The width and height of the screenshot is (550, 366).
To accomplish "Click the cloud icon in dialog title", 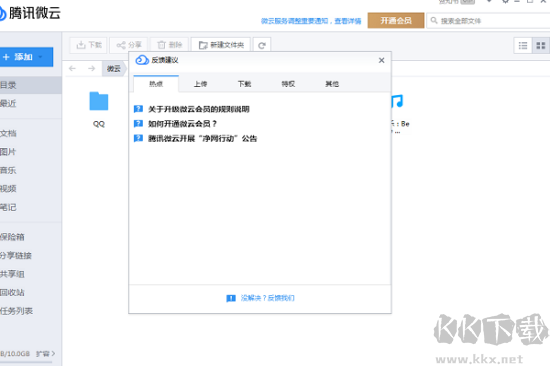I will tap(142, 60).
